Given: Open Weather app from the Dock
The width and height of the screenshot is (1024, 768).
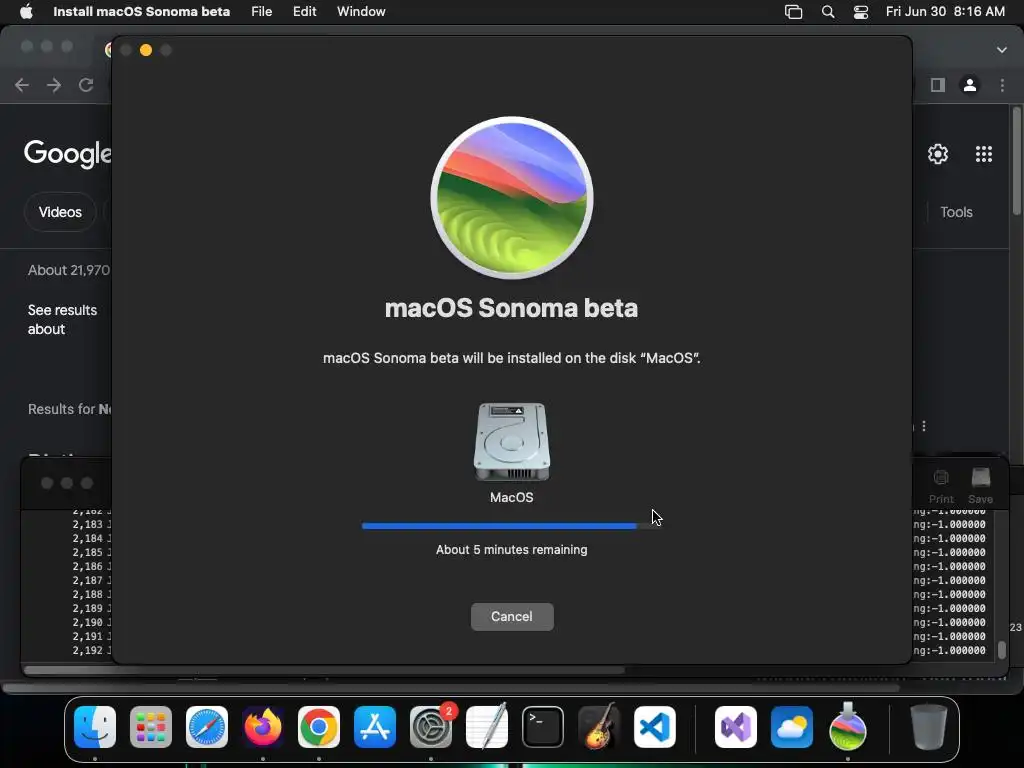Looking at the screenshot, I should [x=792, y=727].
